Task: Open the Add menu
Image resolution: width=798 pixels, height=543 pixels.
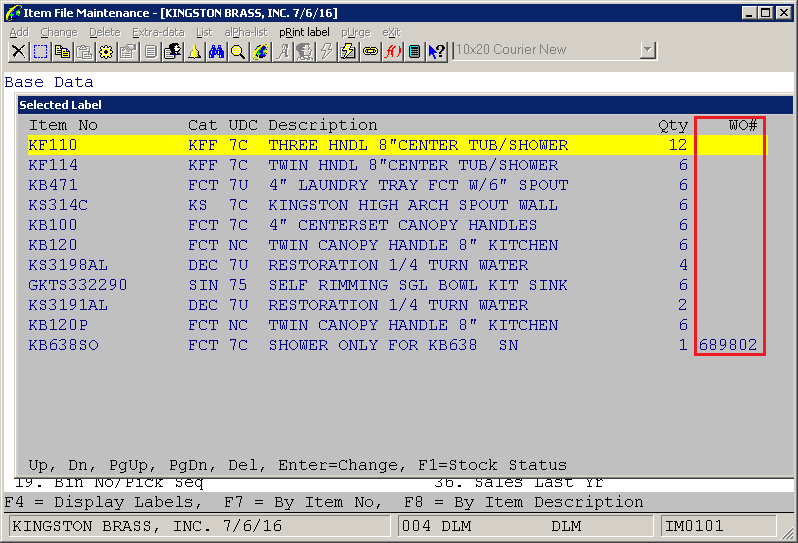Action: [19, 32]
